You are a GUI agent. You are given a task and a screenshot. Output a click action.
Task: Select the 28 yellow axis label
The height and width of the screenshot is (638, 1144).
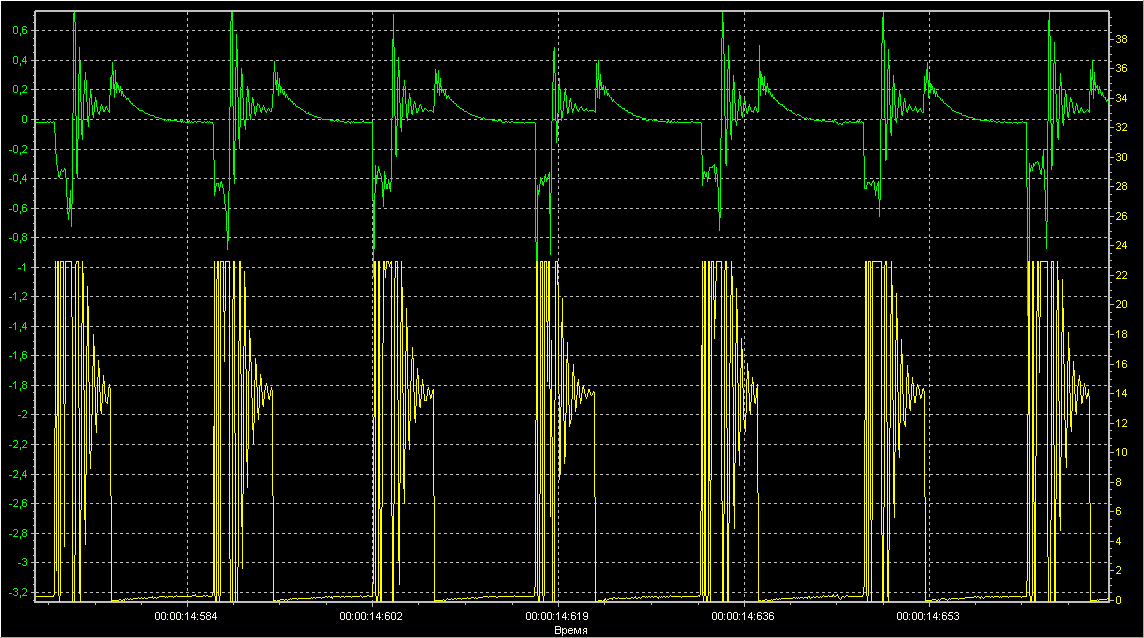pyautogui.click(x=1121, y=187)
